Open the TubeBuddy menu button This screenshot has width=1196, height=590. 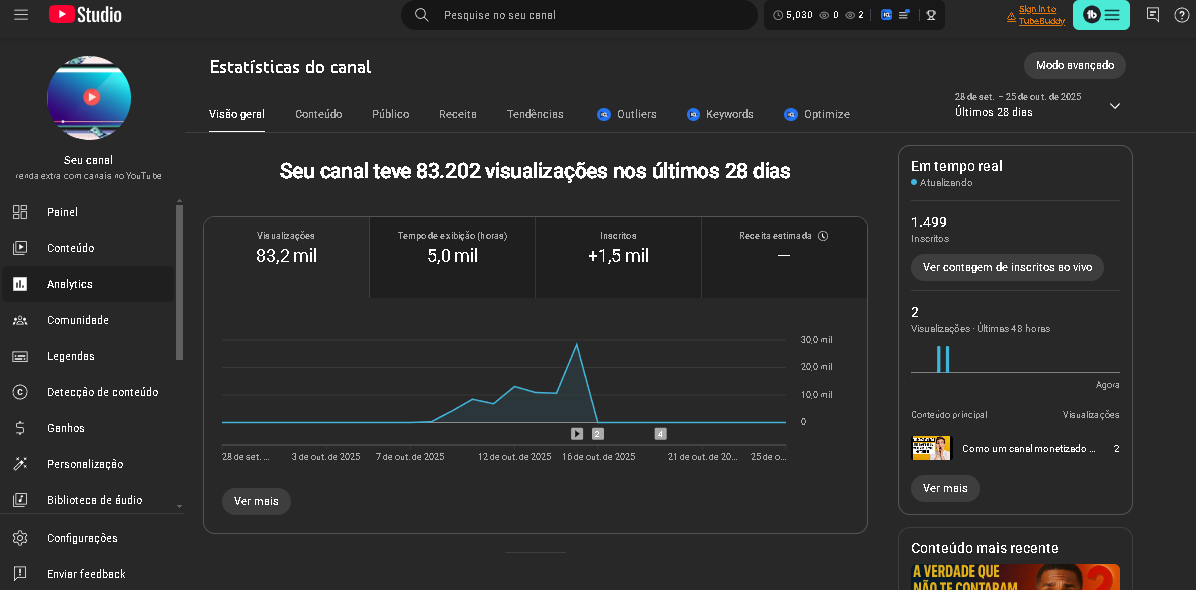click(x=1101, y=15)
